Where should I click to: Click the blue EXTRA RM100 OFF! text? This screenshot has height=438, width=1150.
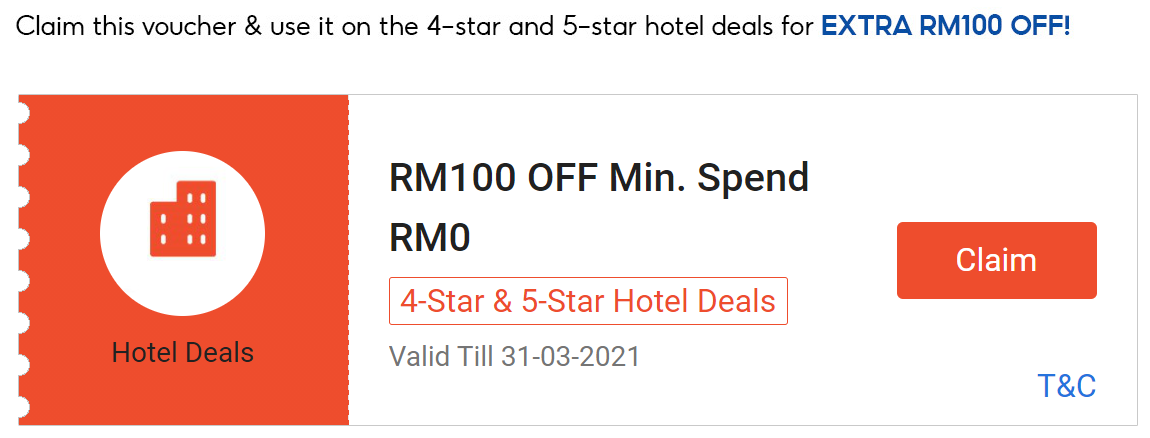[x=945, y=27]
